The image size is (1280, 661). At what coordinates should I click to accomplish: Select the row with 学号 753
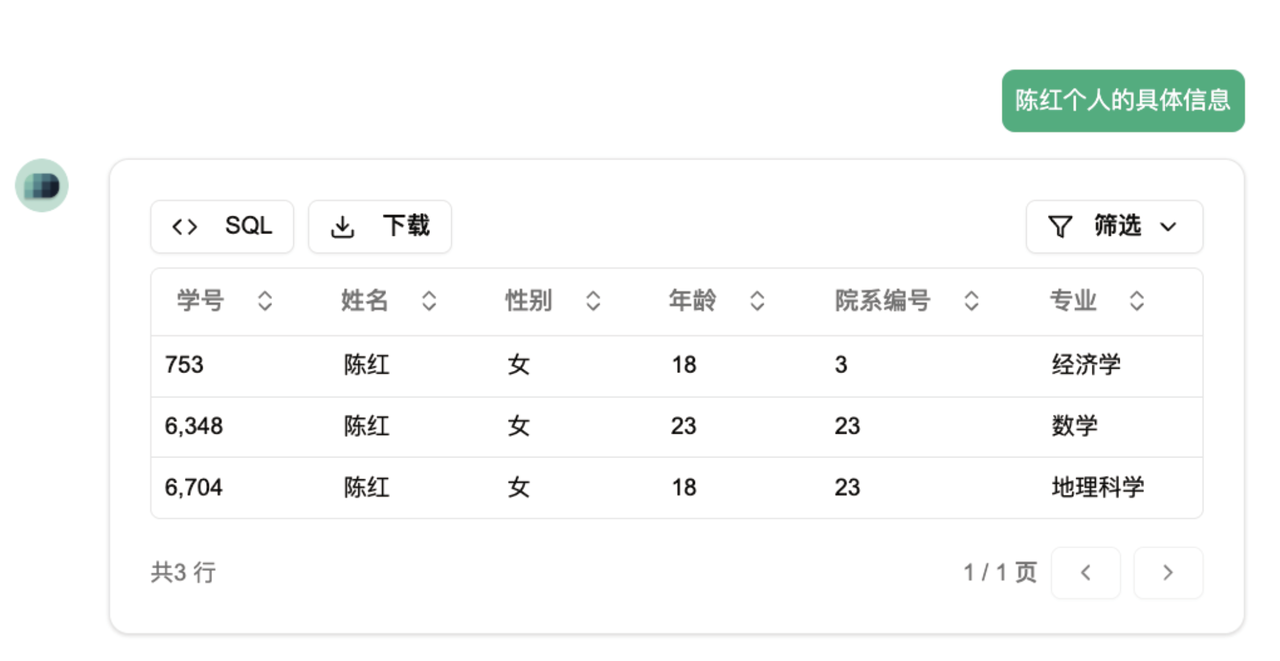[x=185, y=366]
